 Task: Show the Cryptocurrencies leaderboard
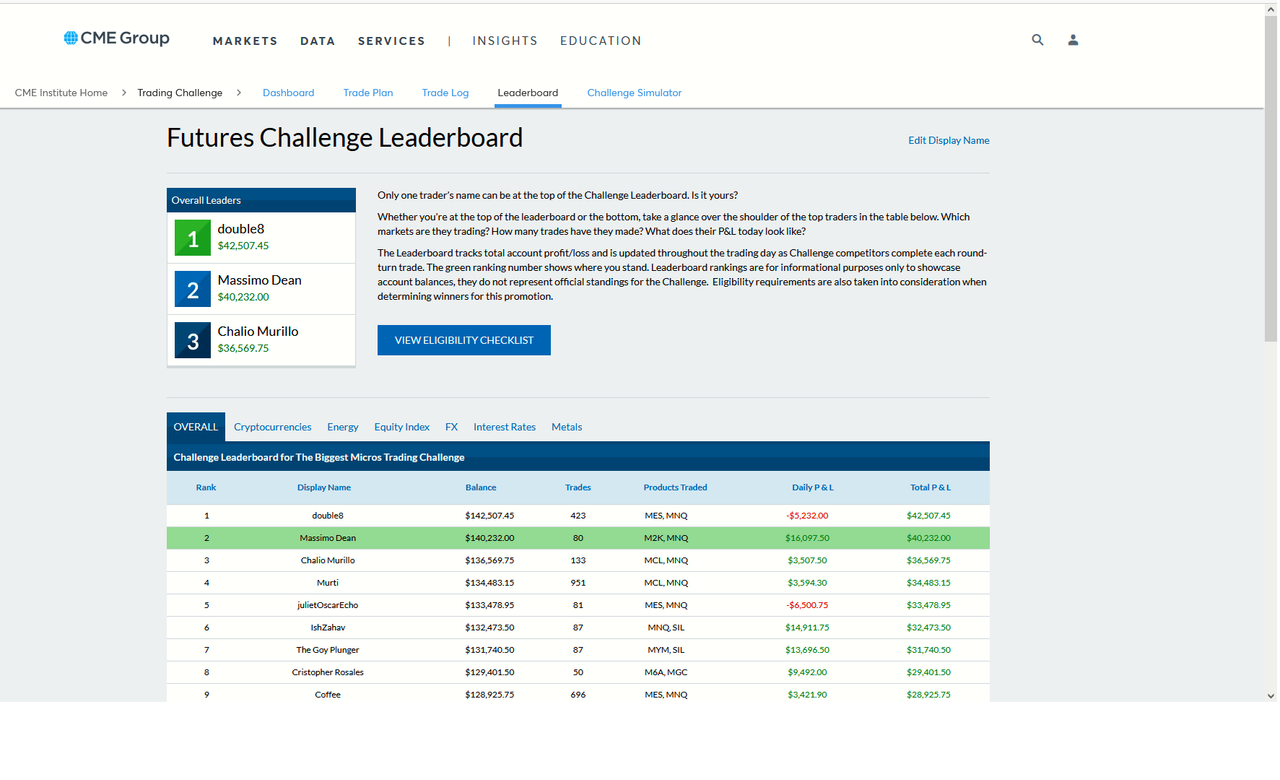273,427
